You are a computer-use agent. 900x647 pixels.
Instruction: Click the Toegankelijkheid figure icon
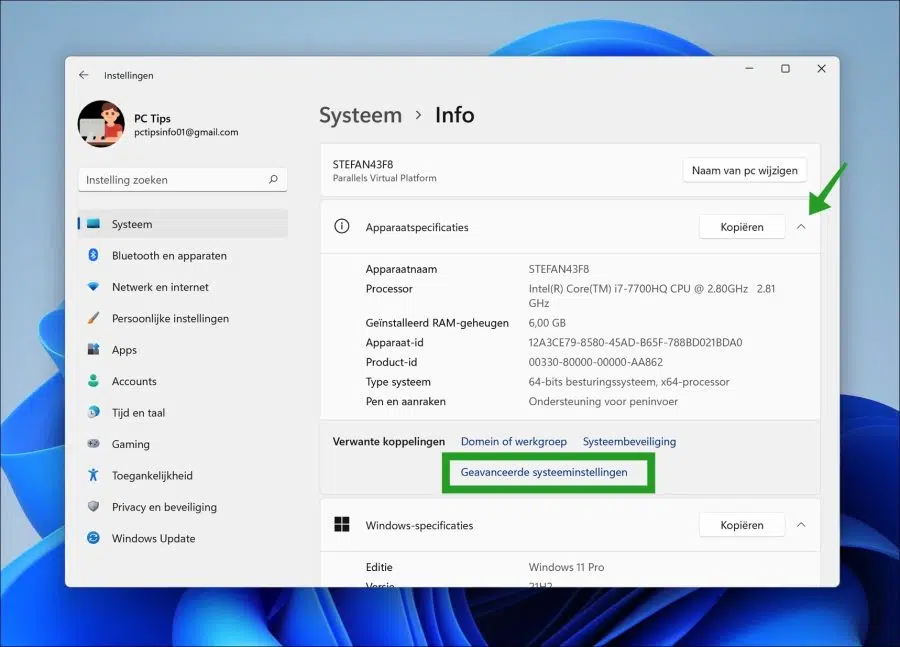click(93, 475)
